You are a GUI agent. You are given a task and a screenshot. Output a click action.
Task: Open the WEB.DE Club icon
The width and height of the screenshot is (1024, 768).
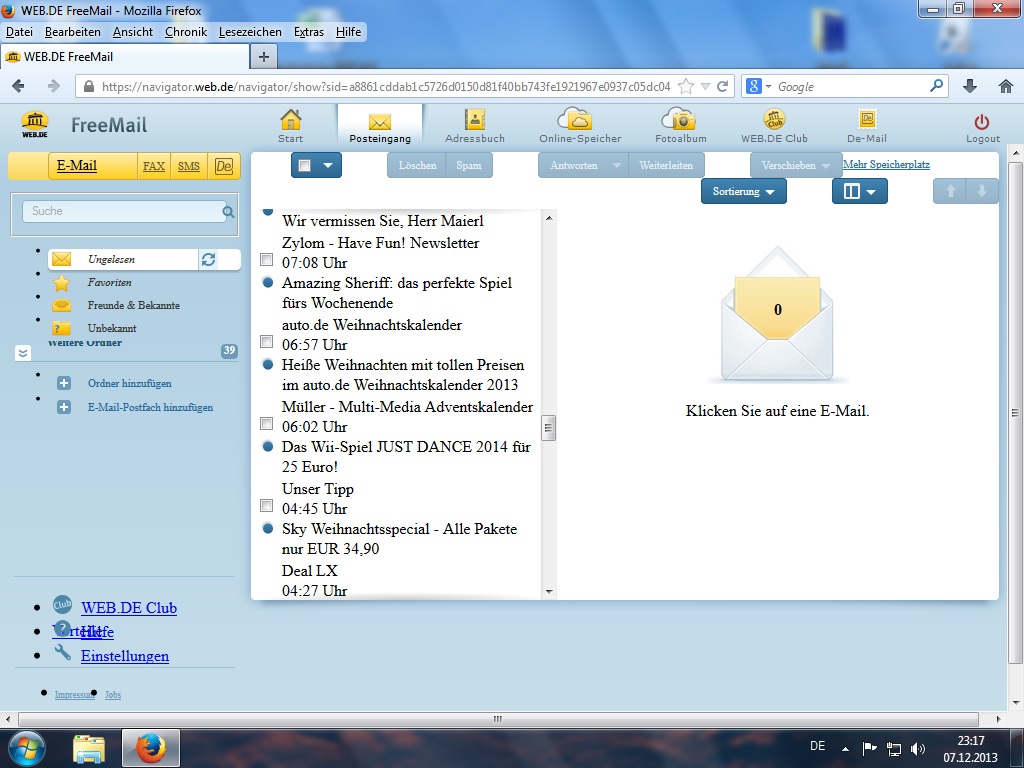(x=775, y=120)
